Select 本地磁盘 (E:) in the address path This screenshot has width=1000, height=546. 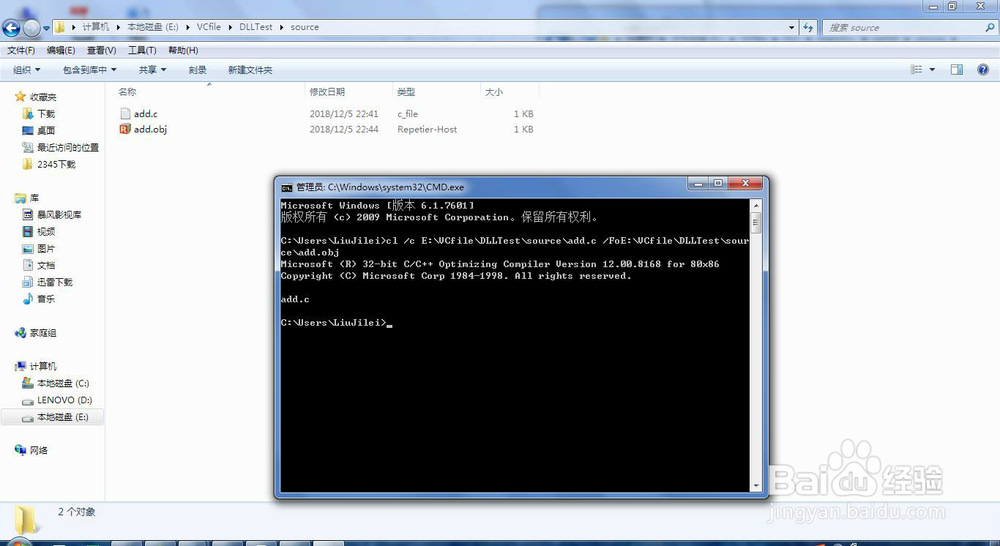click(x=152, y=27)
